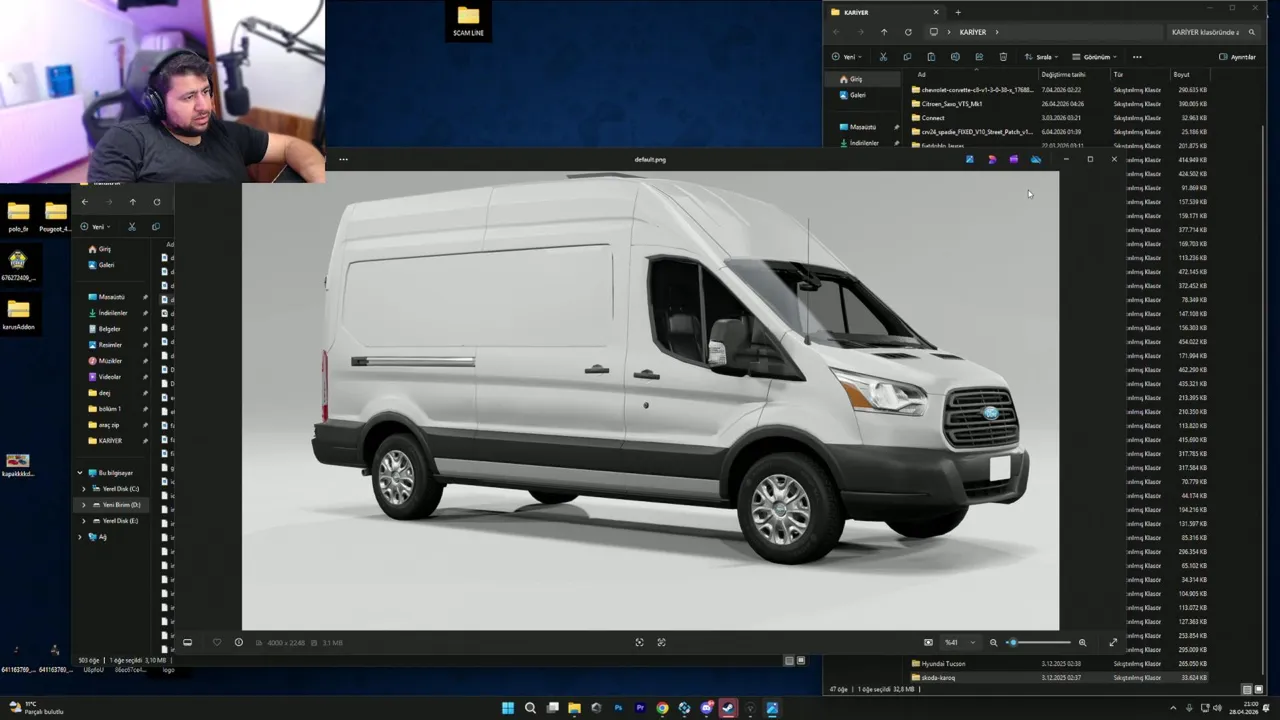
Task: Expand Yerel Disk (E:) tree node
Action: tap(84, 521)
